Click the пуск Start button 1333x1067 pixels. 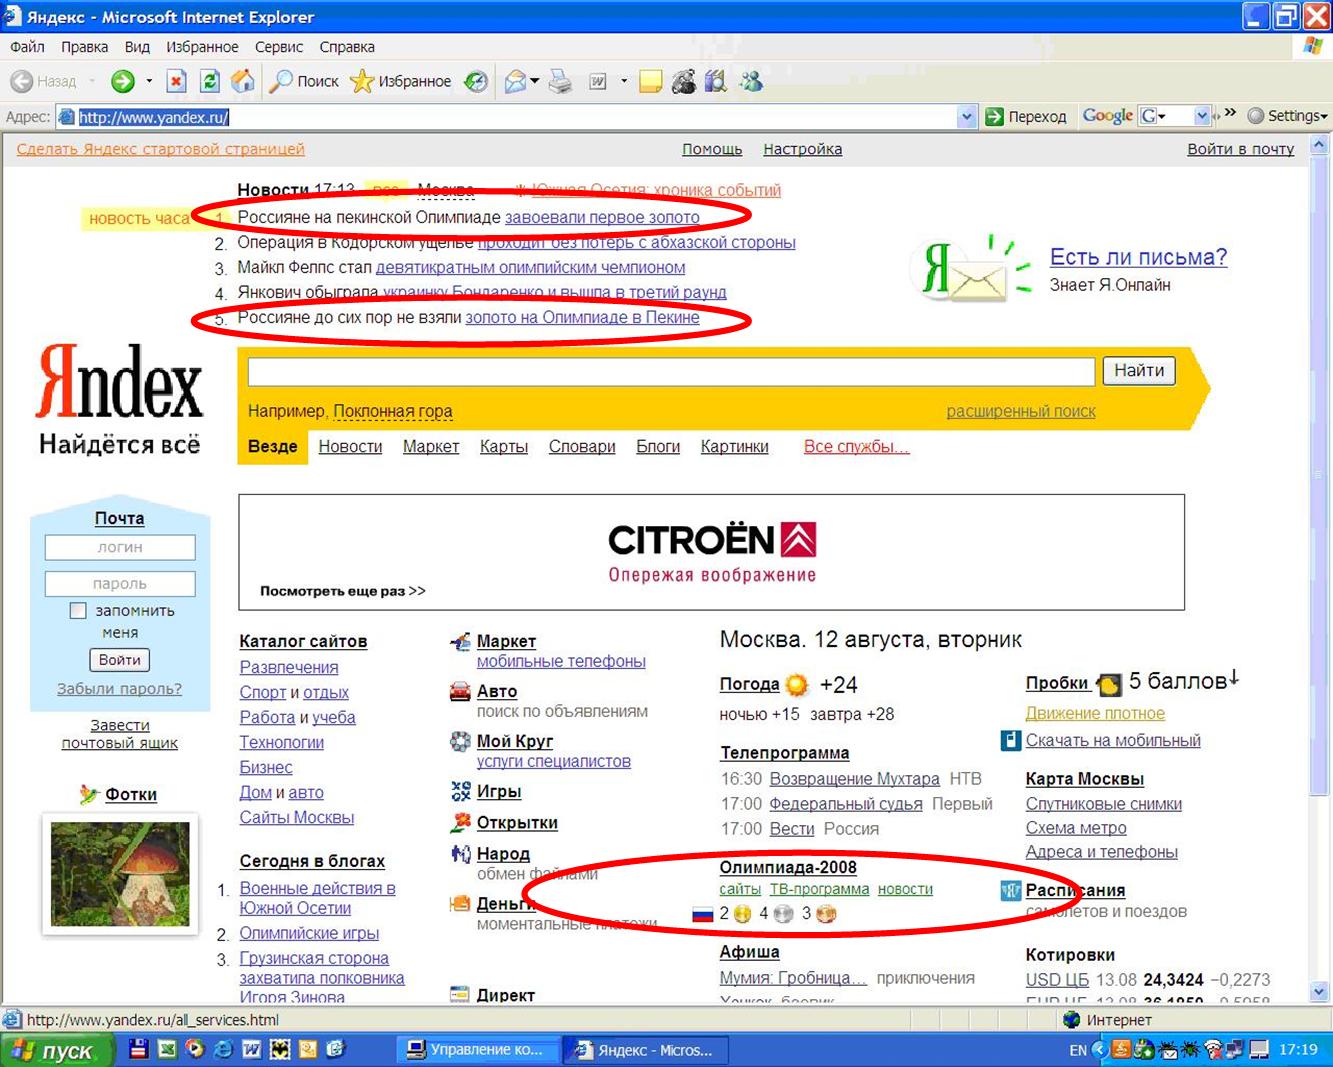coord(55,1050)
